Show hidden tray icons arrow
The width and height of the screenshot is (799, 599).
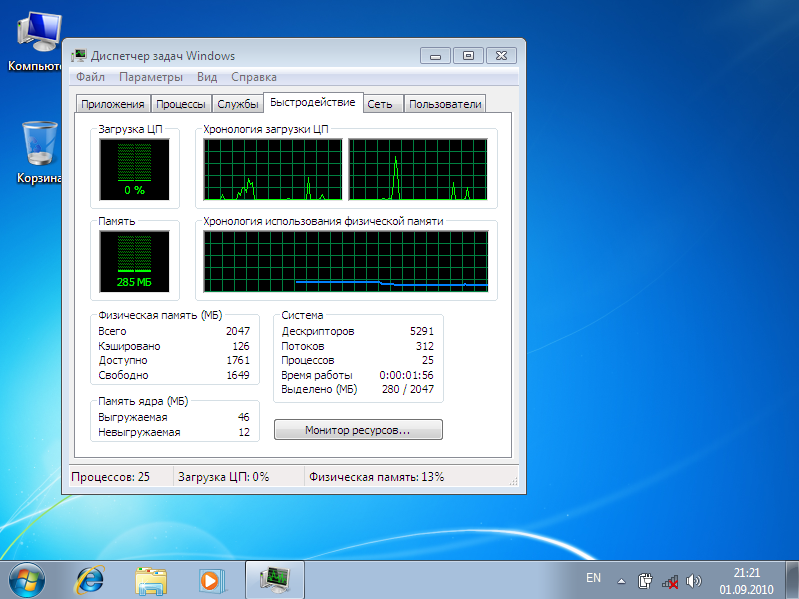[x=622, y=580]
